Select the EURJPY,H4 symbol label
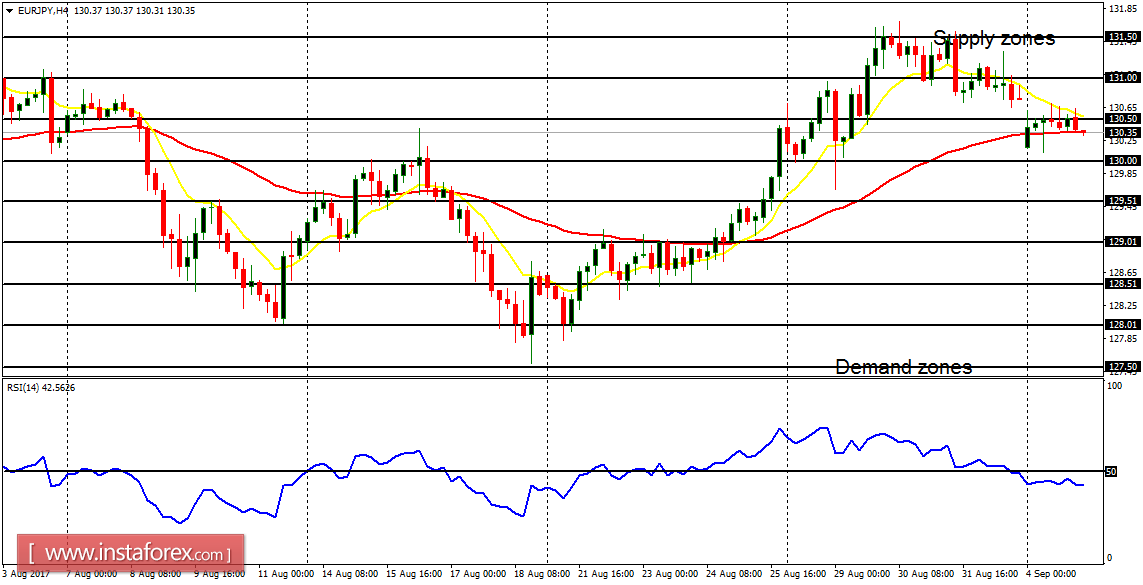This screenshot has width=1143, height=585. pos(45,8)
